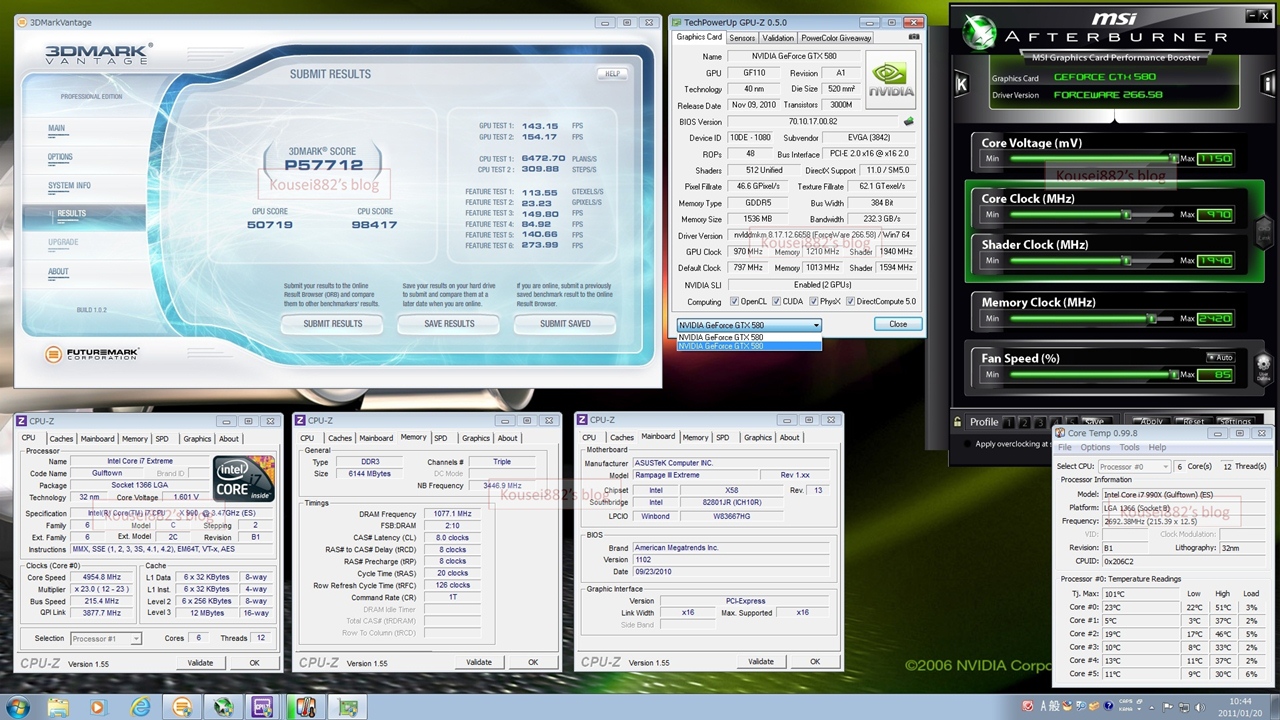Screen dimensions: 1280x720
Task: Click the SUBMIT SAVED button
Action: 565,324
